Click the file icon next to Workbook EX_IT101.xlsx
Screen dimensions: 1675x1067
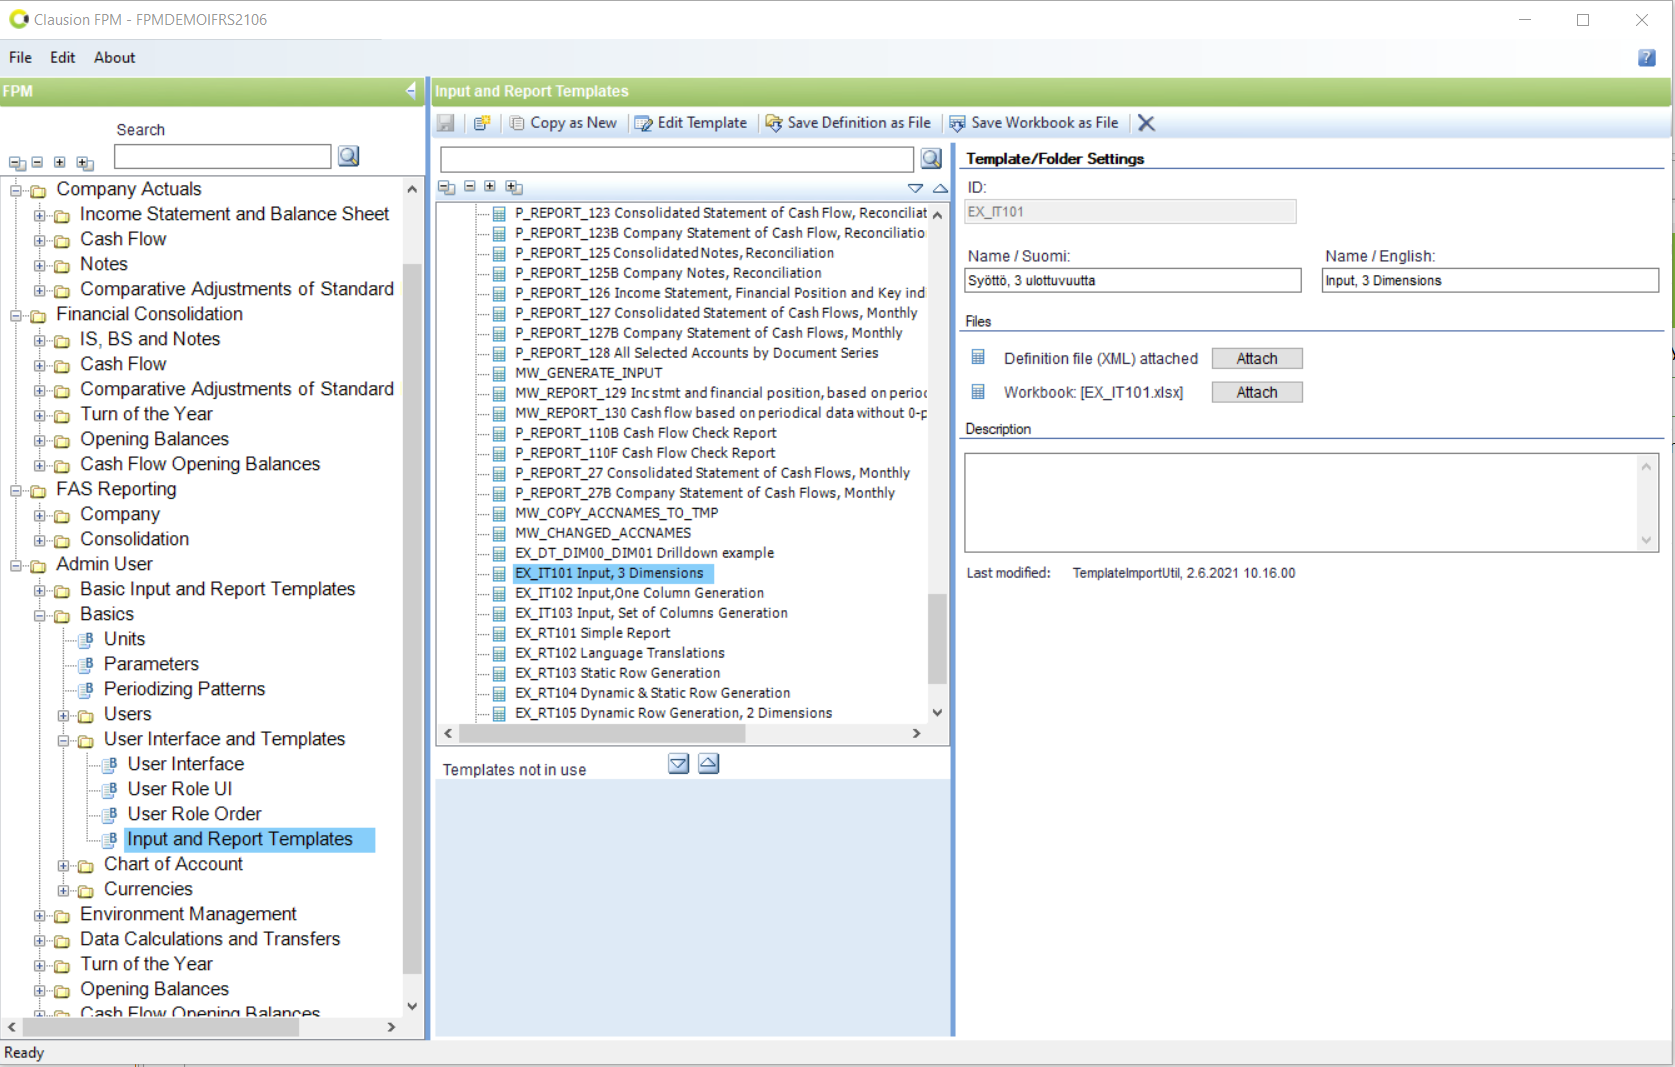978,391
